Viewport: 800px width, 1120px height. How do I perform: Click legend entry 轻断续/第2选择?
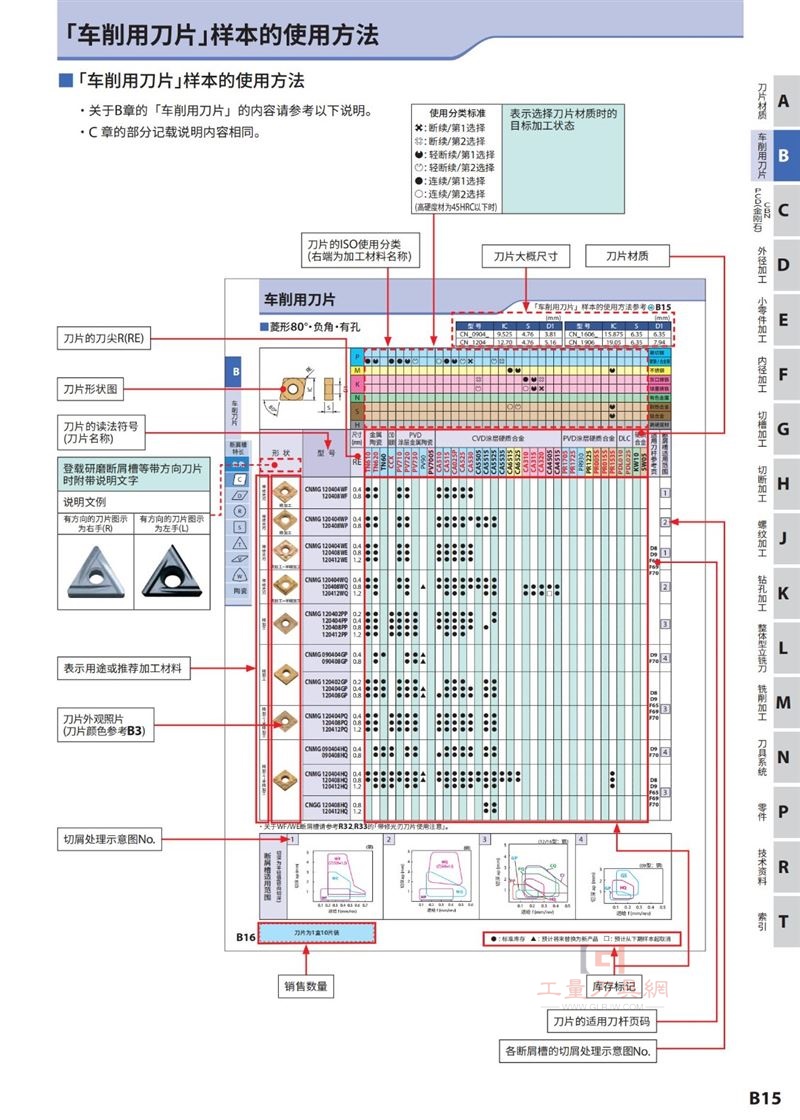point(455,167)
